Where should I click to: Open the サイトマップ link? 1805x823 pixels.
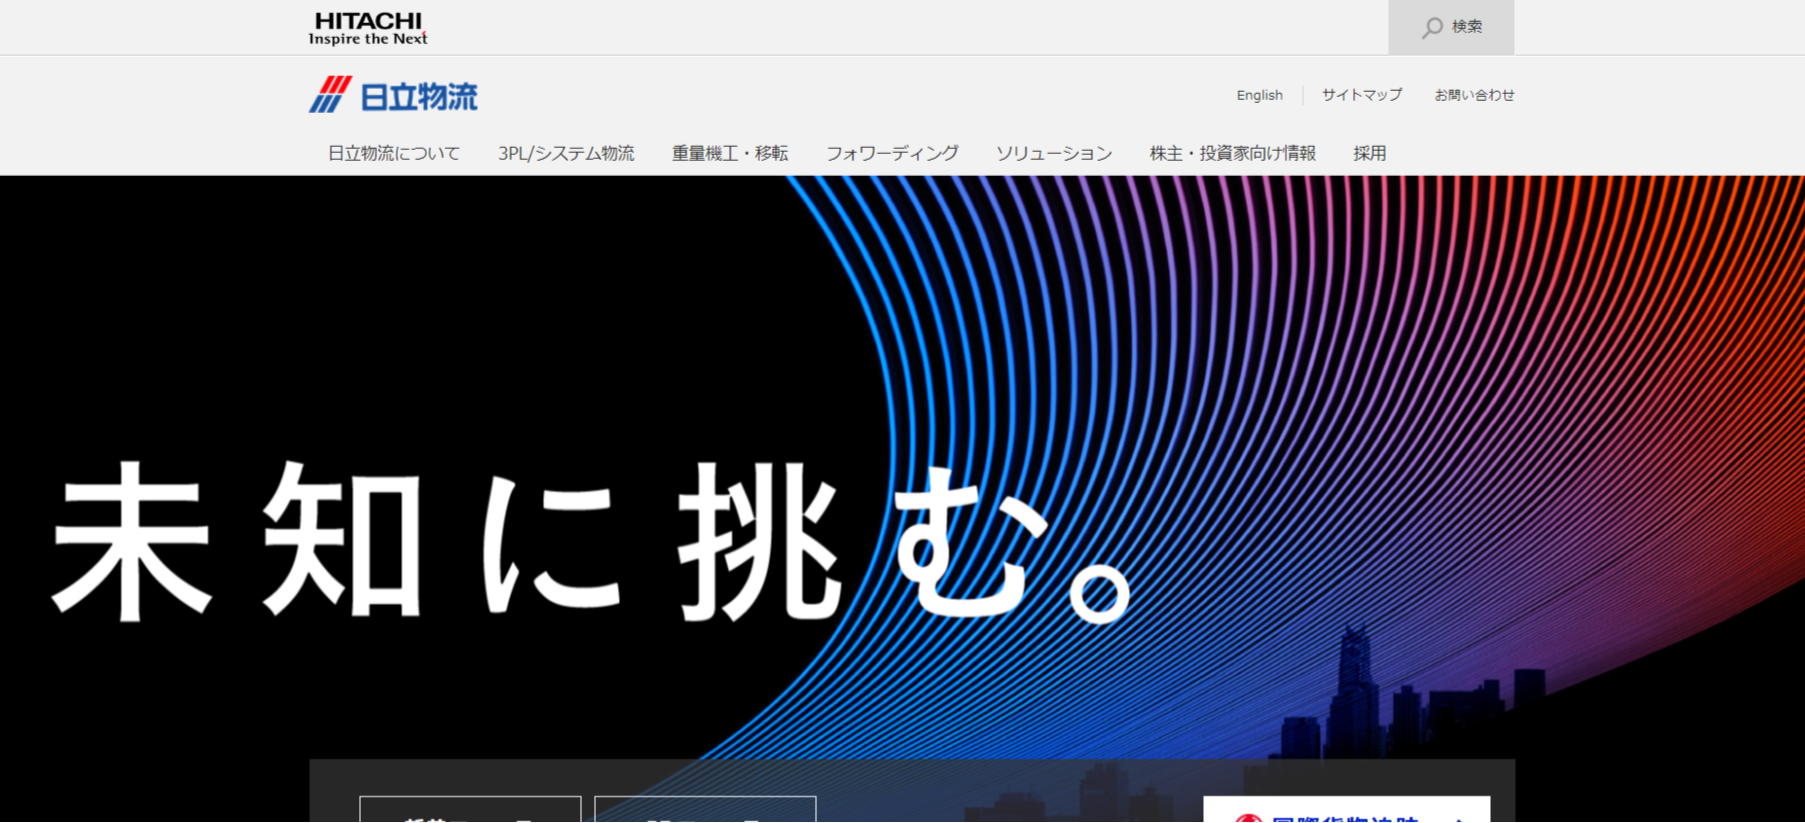click(1361, 95)
